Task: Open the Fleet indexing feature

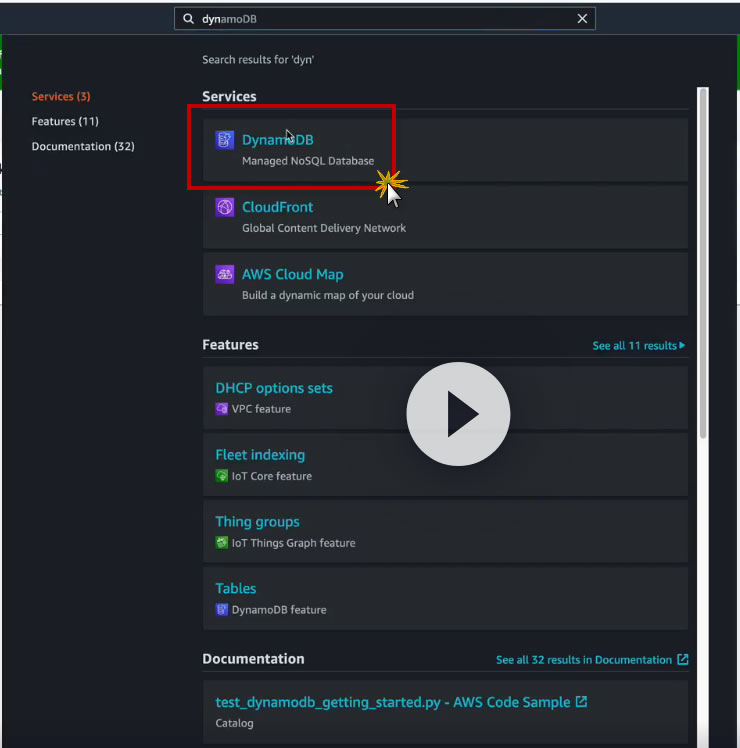Action: 260,455
